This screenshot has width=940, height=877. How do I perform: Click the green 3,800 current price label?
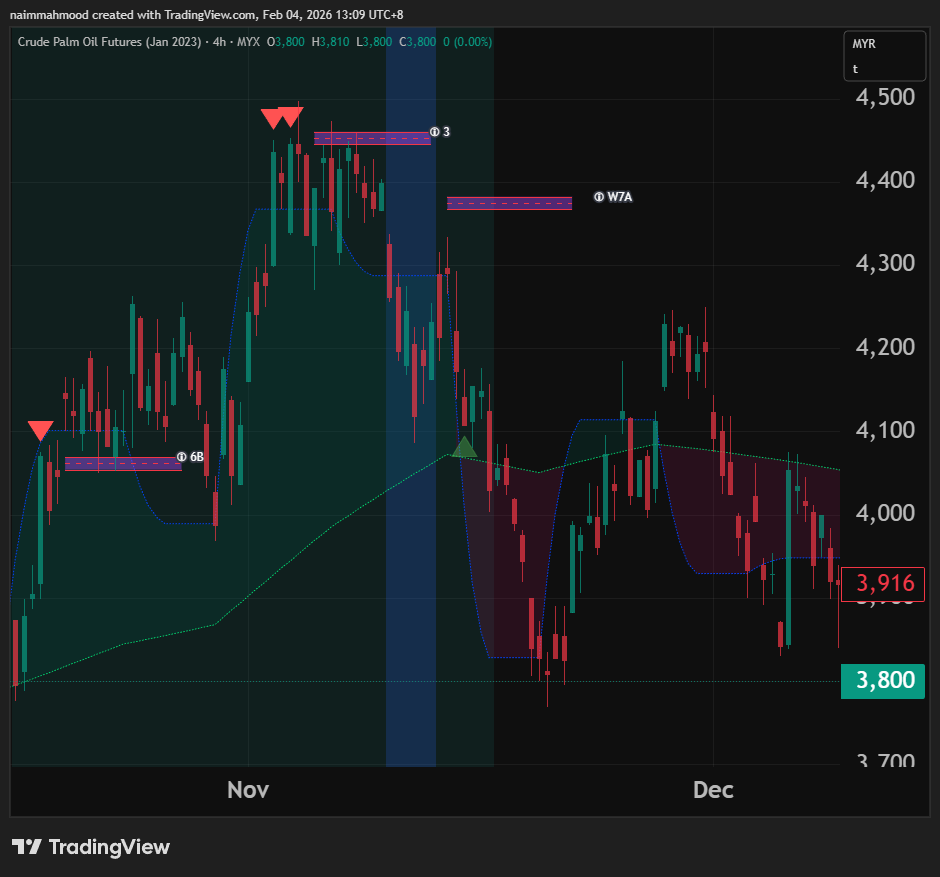coord(883,681)
